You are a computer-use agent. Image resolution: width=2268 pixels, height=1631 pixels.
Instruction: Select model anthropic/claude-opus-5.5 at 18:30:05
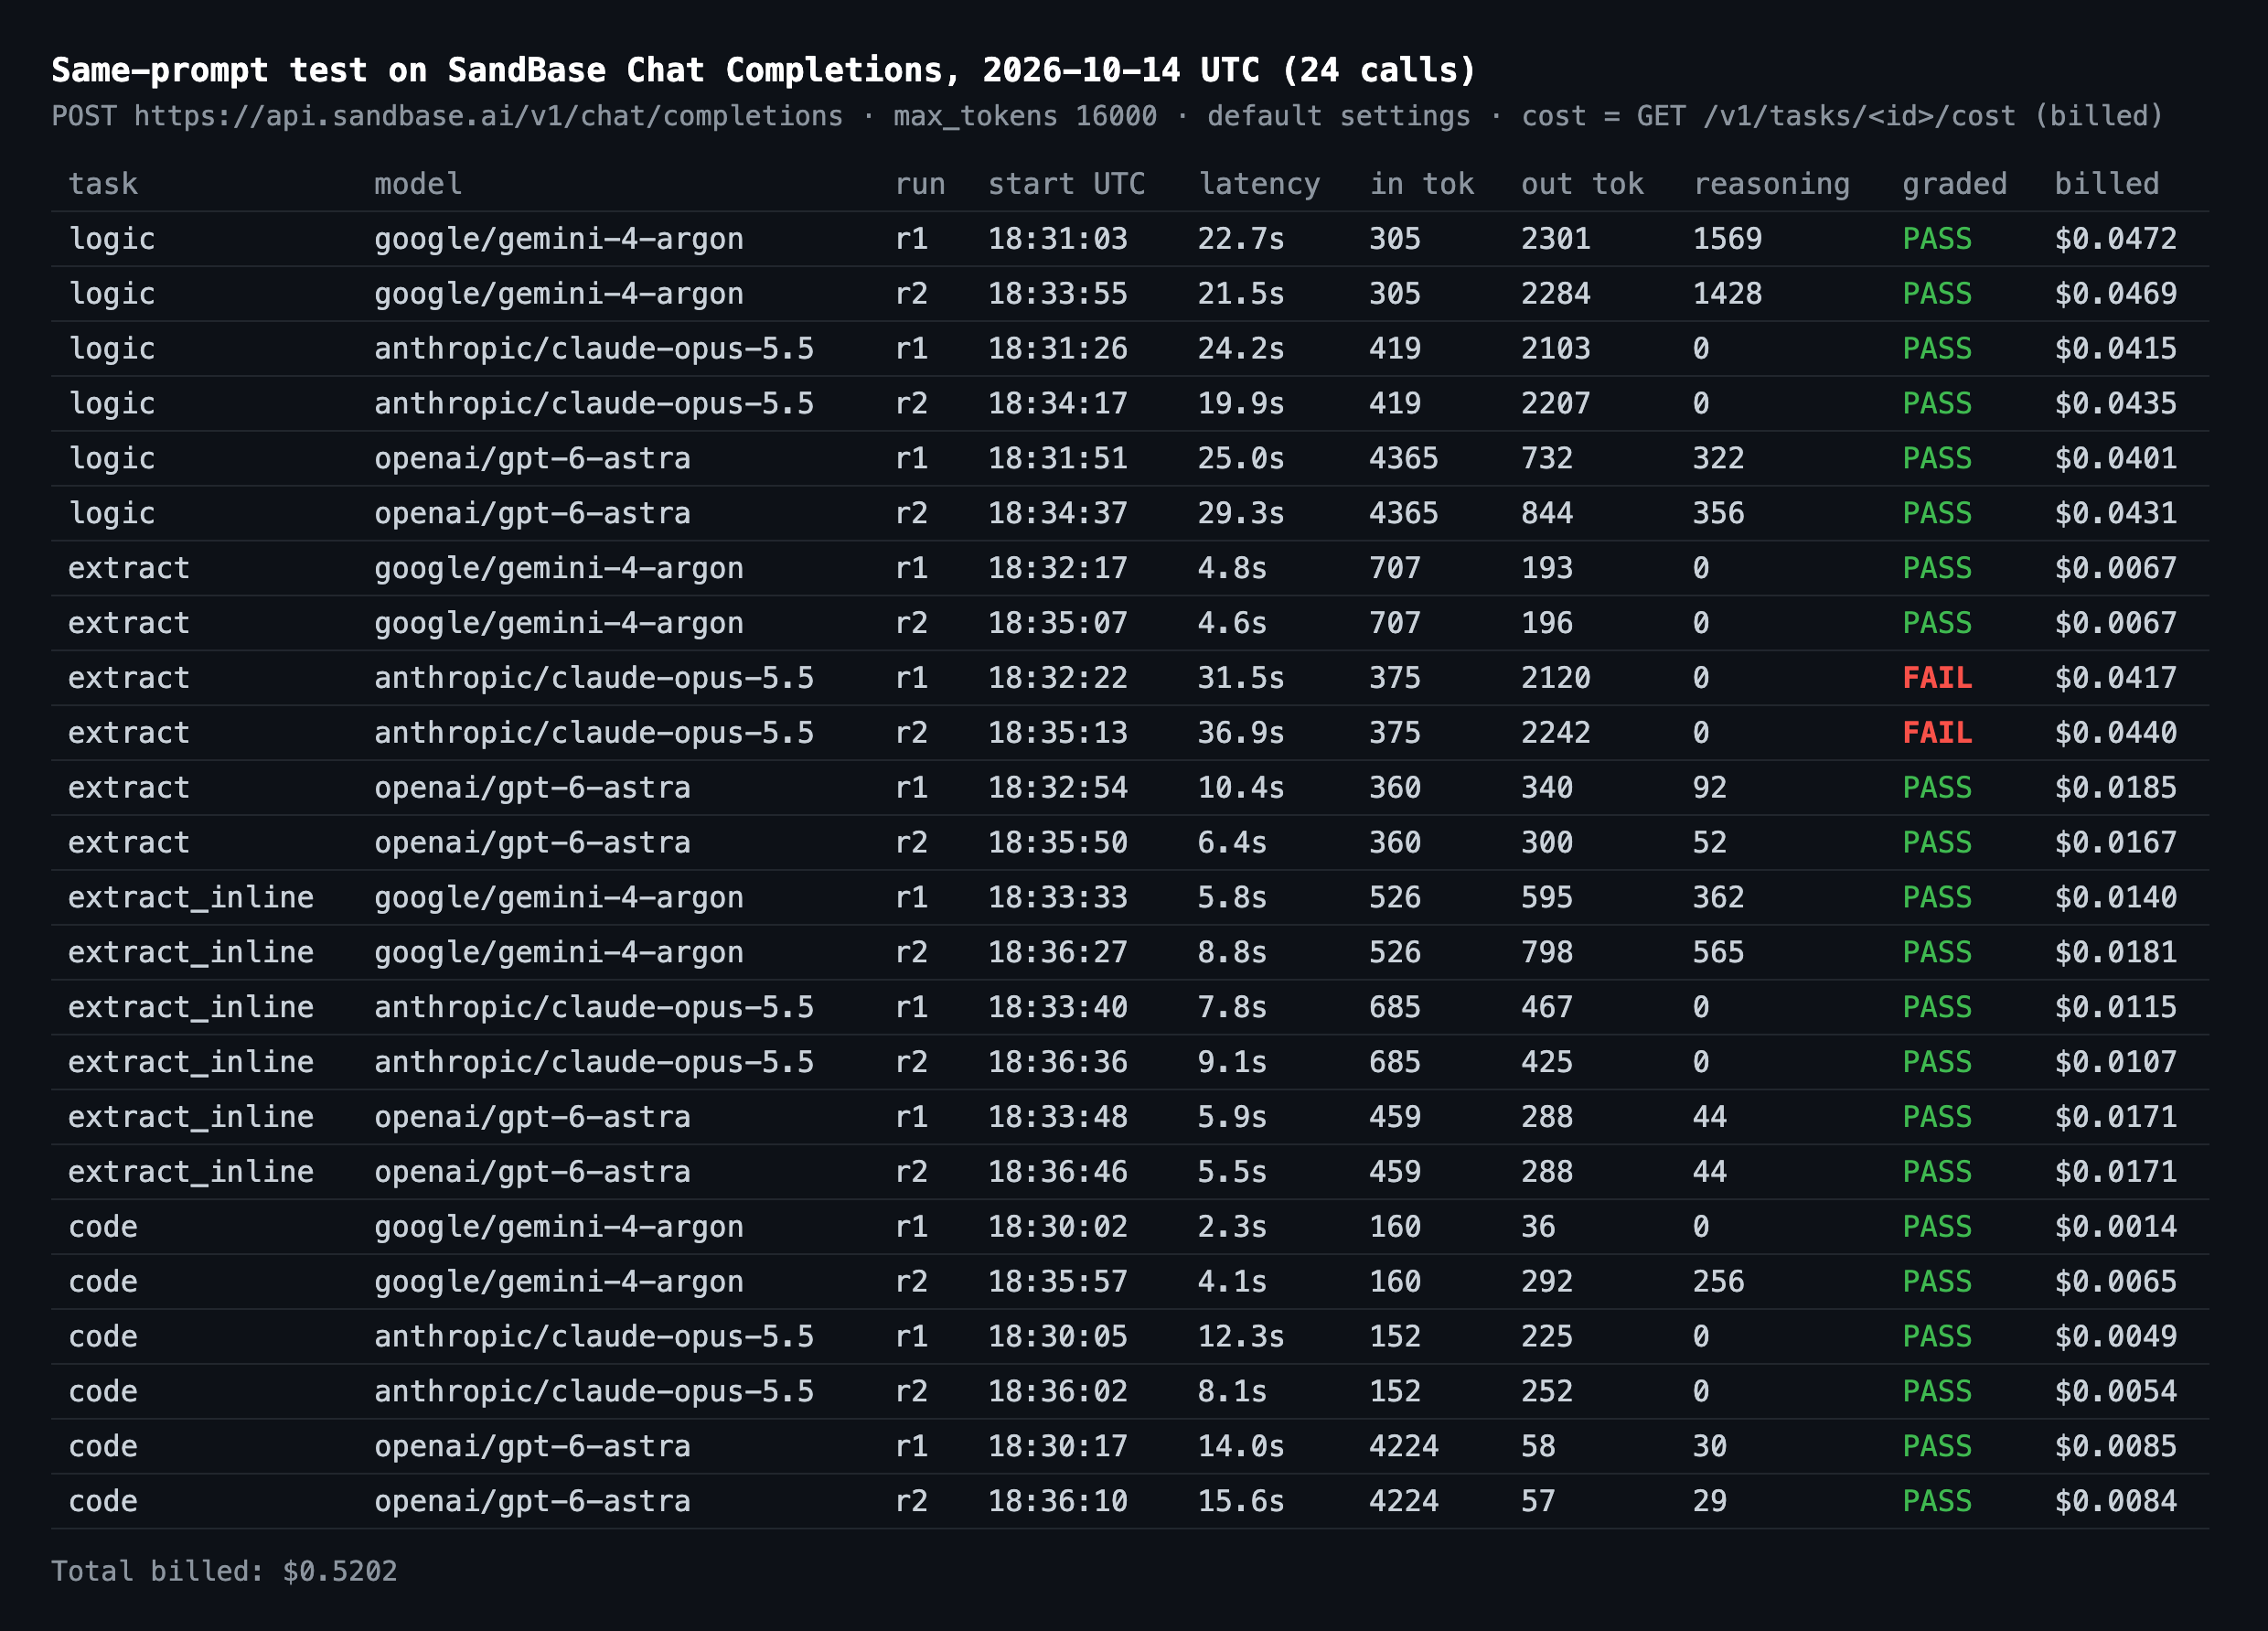pyautogui.click(x=594, y=1337)
